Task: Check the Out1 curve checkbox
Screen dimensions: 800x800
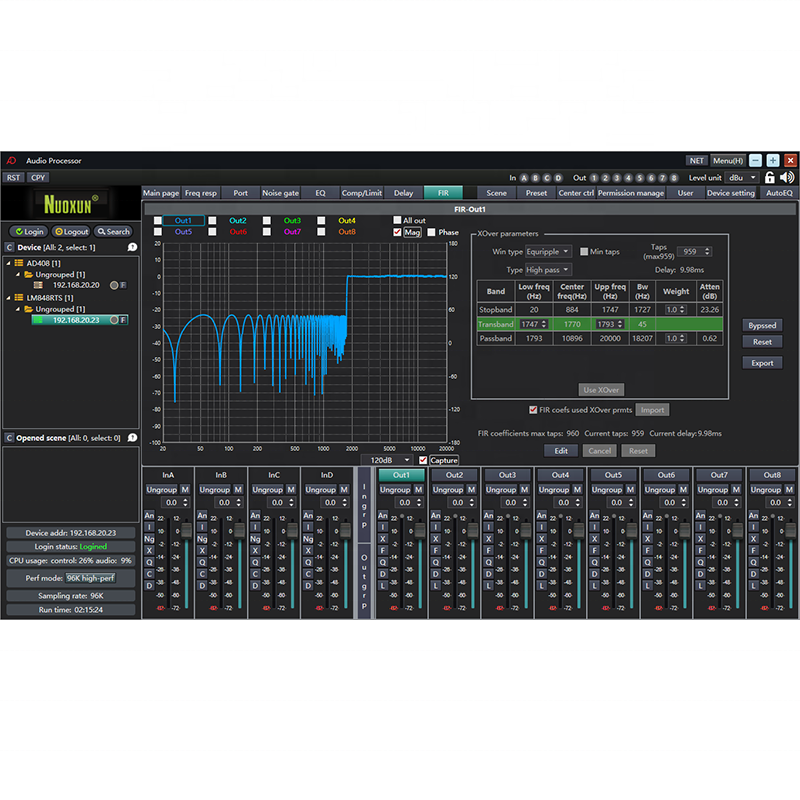Action: (158, 220)
